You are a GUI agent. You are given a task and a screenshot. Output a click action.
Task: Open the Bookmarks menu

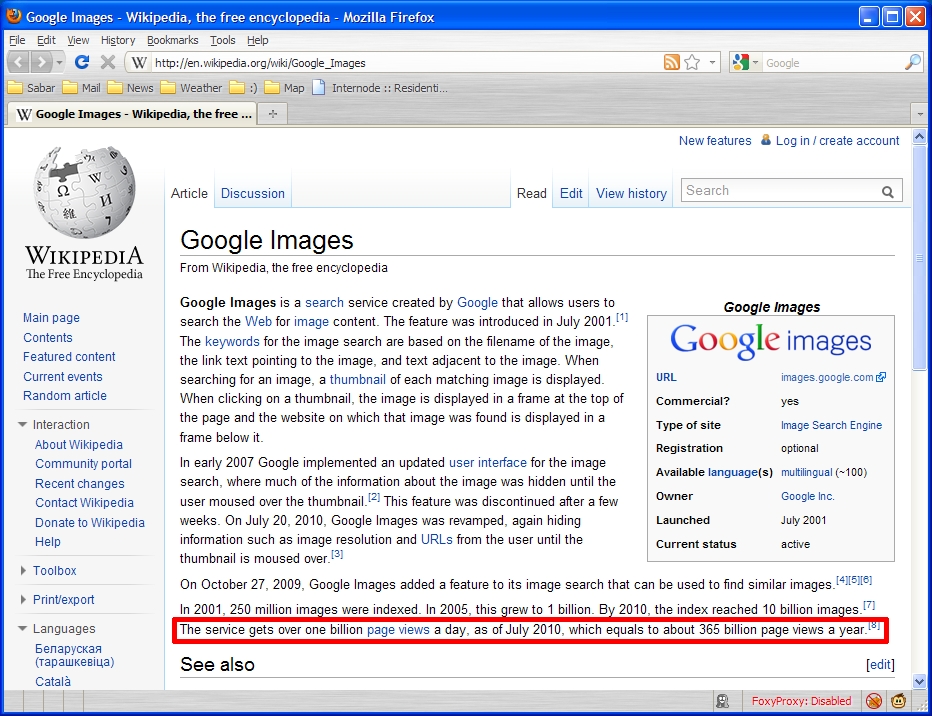pos(172,40)
